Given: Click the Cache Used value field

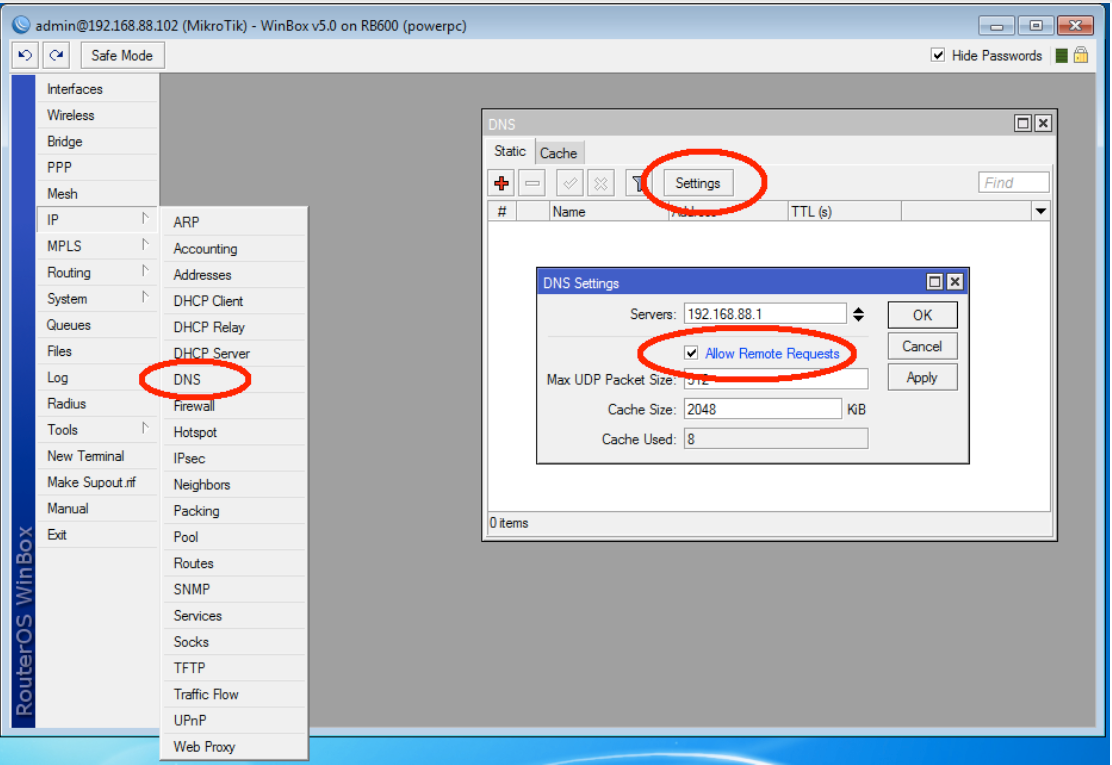Looking at the screenshot, I should 776,439.
